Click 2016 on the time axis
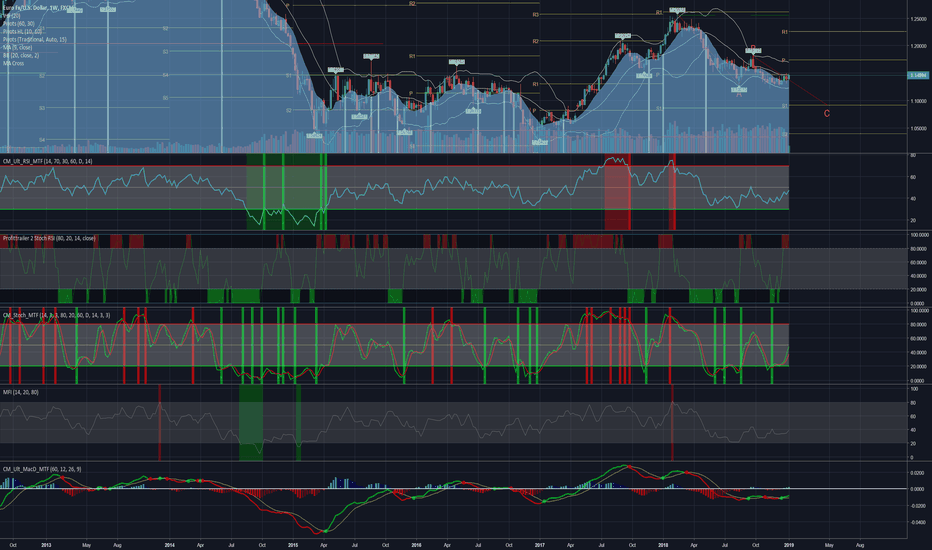This screenshot has width=932, height=550. click(416, 545)
